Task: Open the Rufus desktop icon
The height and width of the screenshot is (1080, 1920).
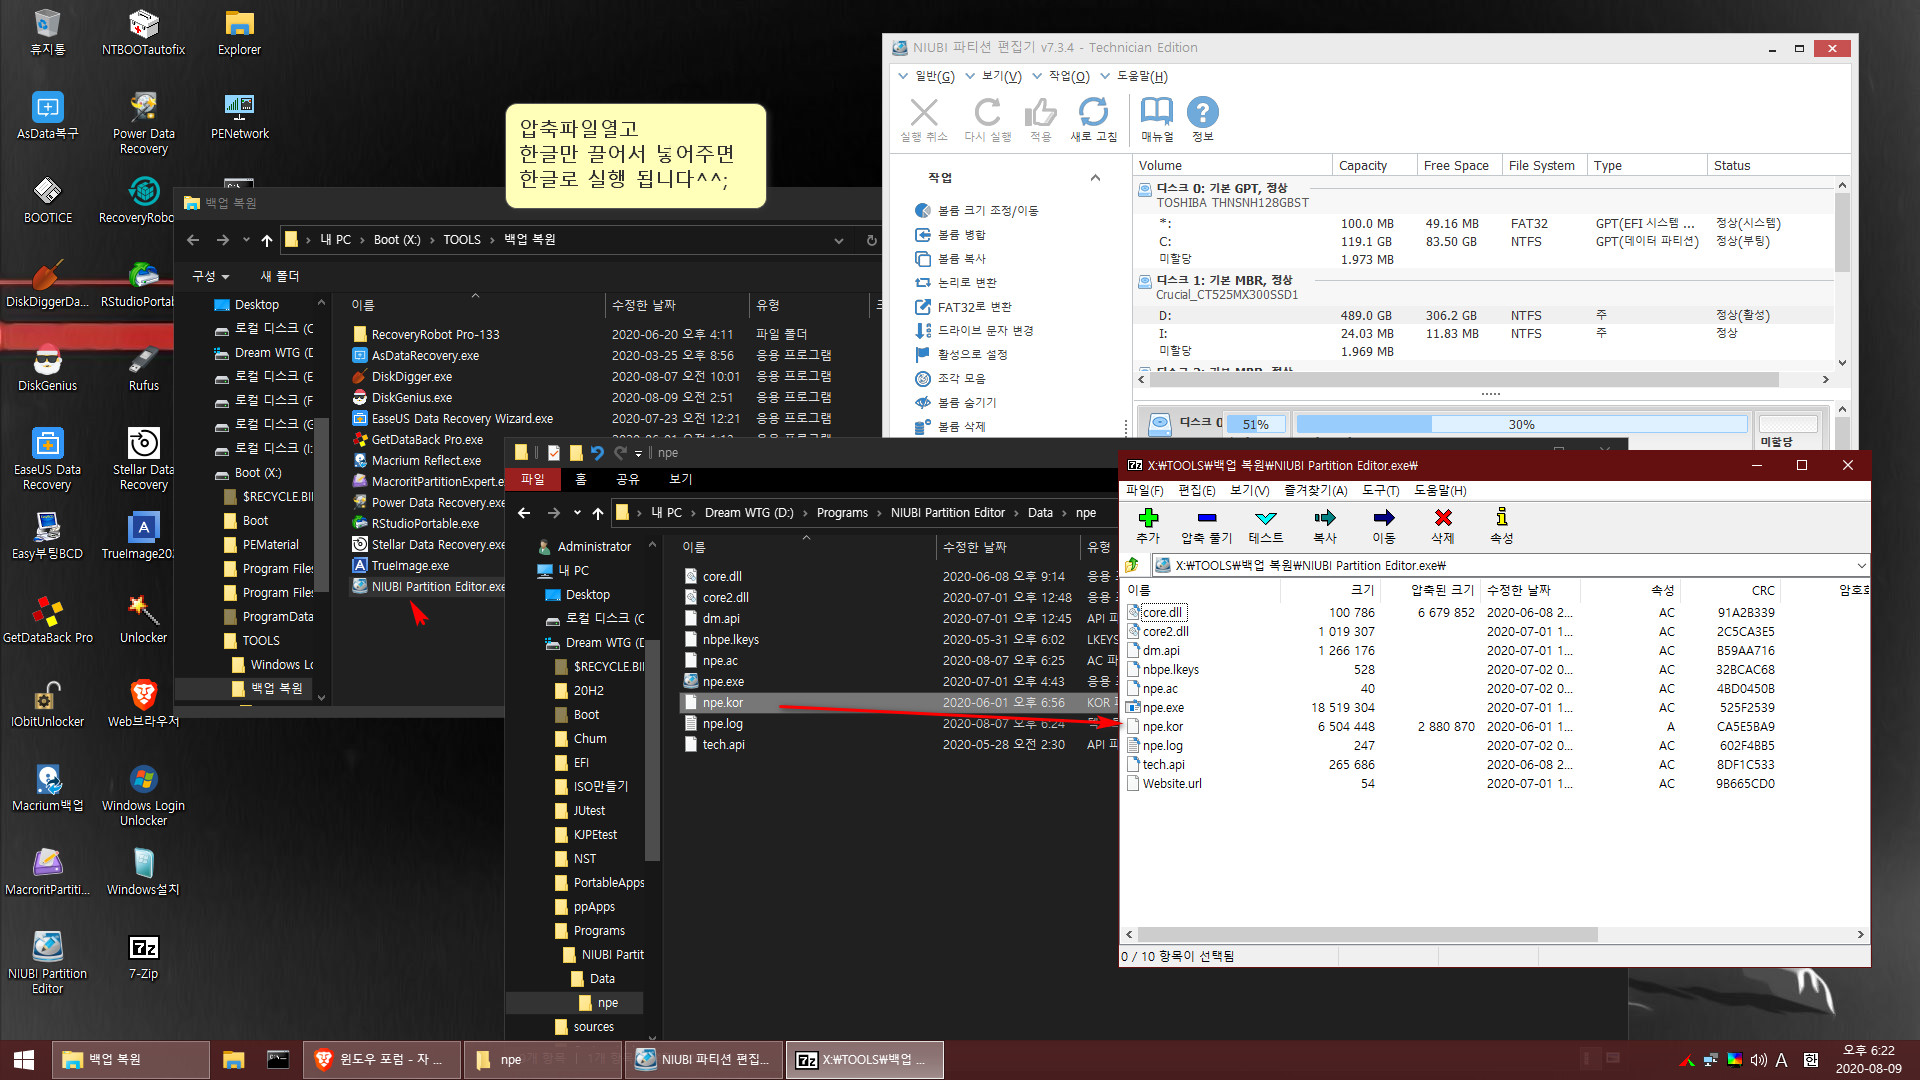Action: pos(143,367)
